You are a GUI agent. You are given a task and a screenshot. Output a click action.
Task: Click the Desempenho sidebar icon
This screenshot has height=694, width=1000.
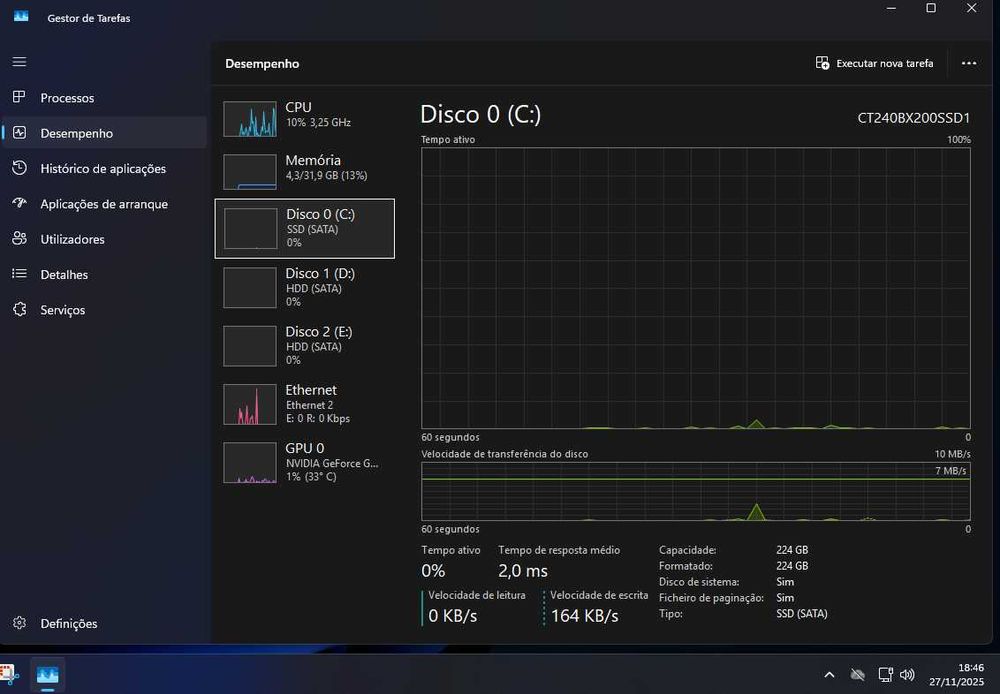(19, 133)
